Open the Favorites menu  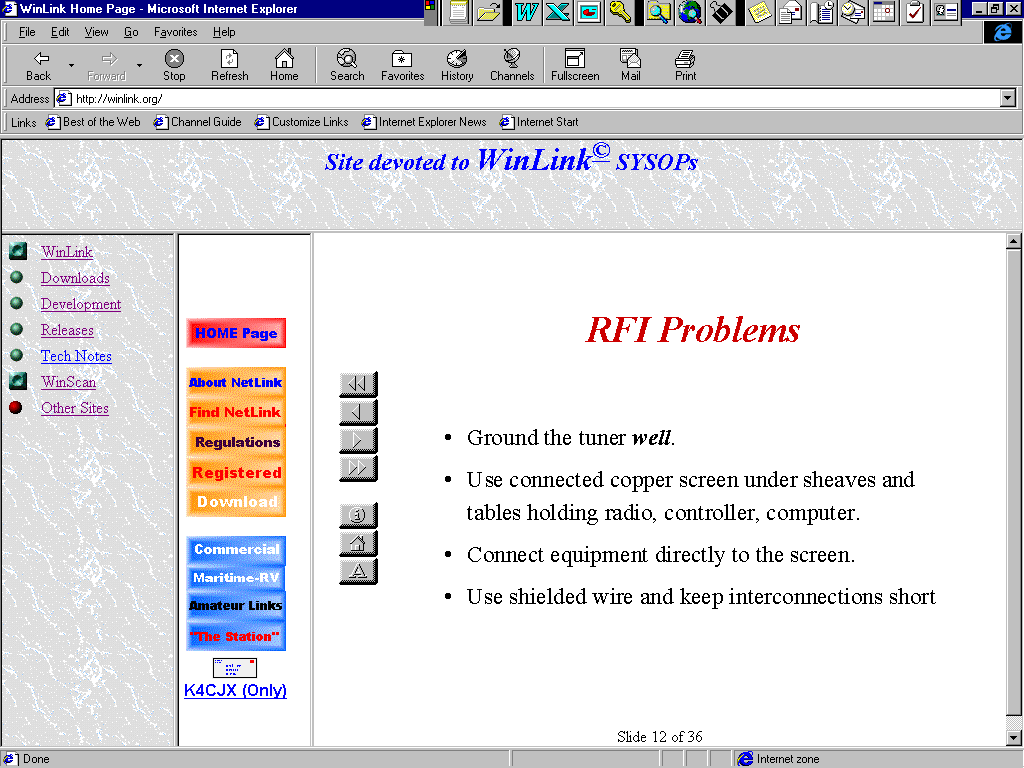point(175,32)
